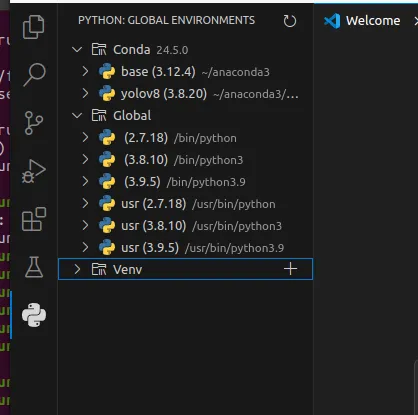418x415 pixels.
Task: Click Python logo beside /usr/bin/python3.9
Action: tap(107, 247)
